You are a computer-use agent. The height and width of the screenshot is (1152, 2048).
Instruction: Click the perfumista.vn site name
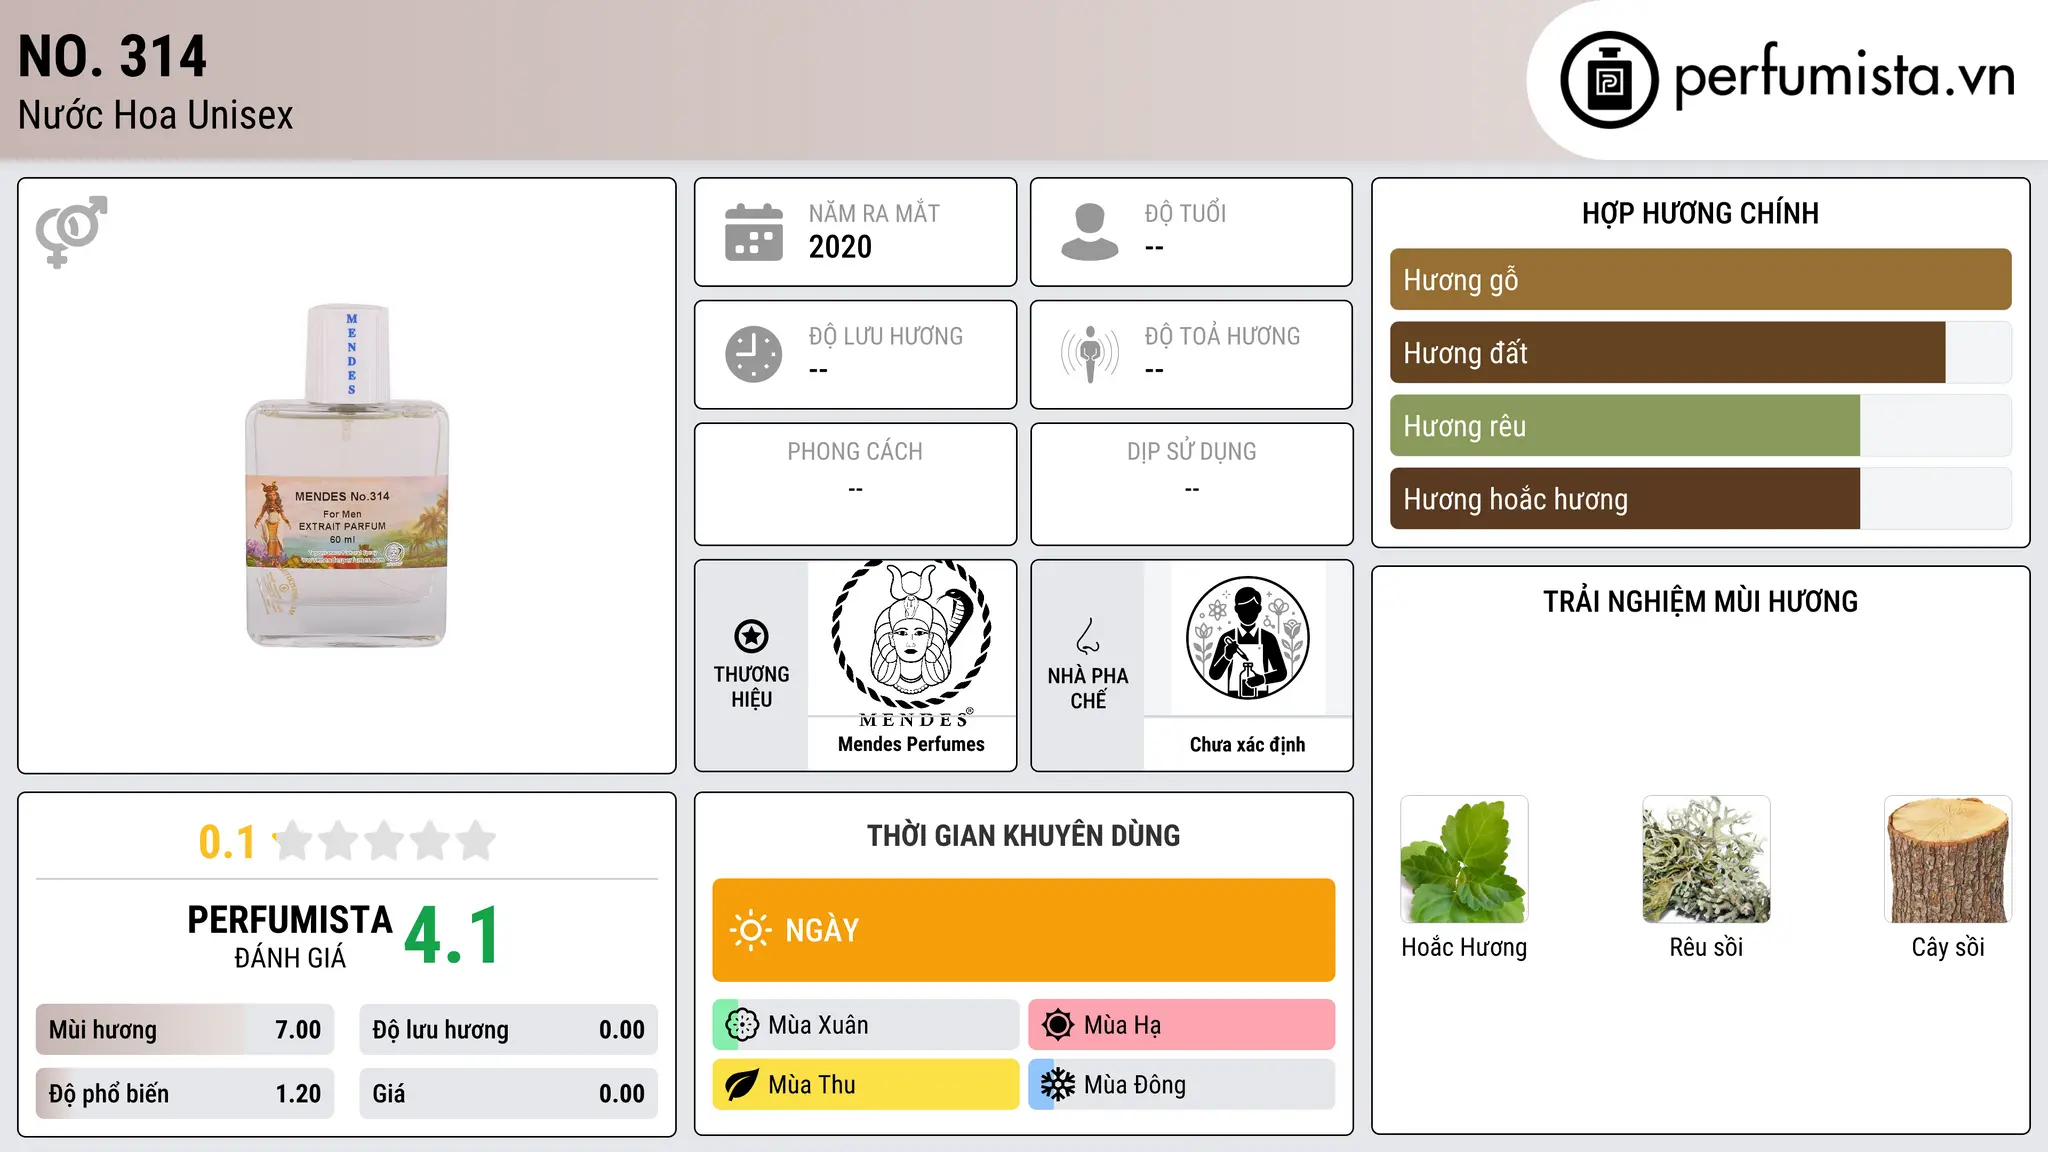[x=1845, y=76]
